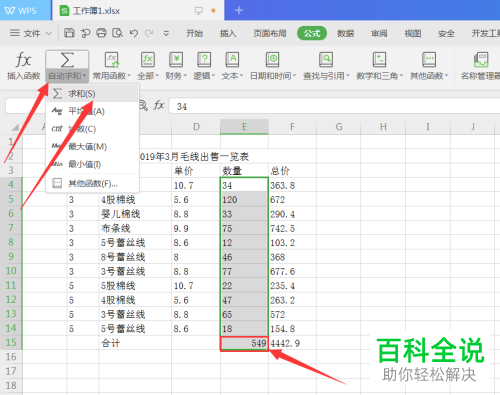
Task: Click the magnifier icon near formula bar
Action: click(x=143, y=106)
